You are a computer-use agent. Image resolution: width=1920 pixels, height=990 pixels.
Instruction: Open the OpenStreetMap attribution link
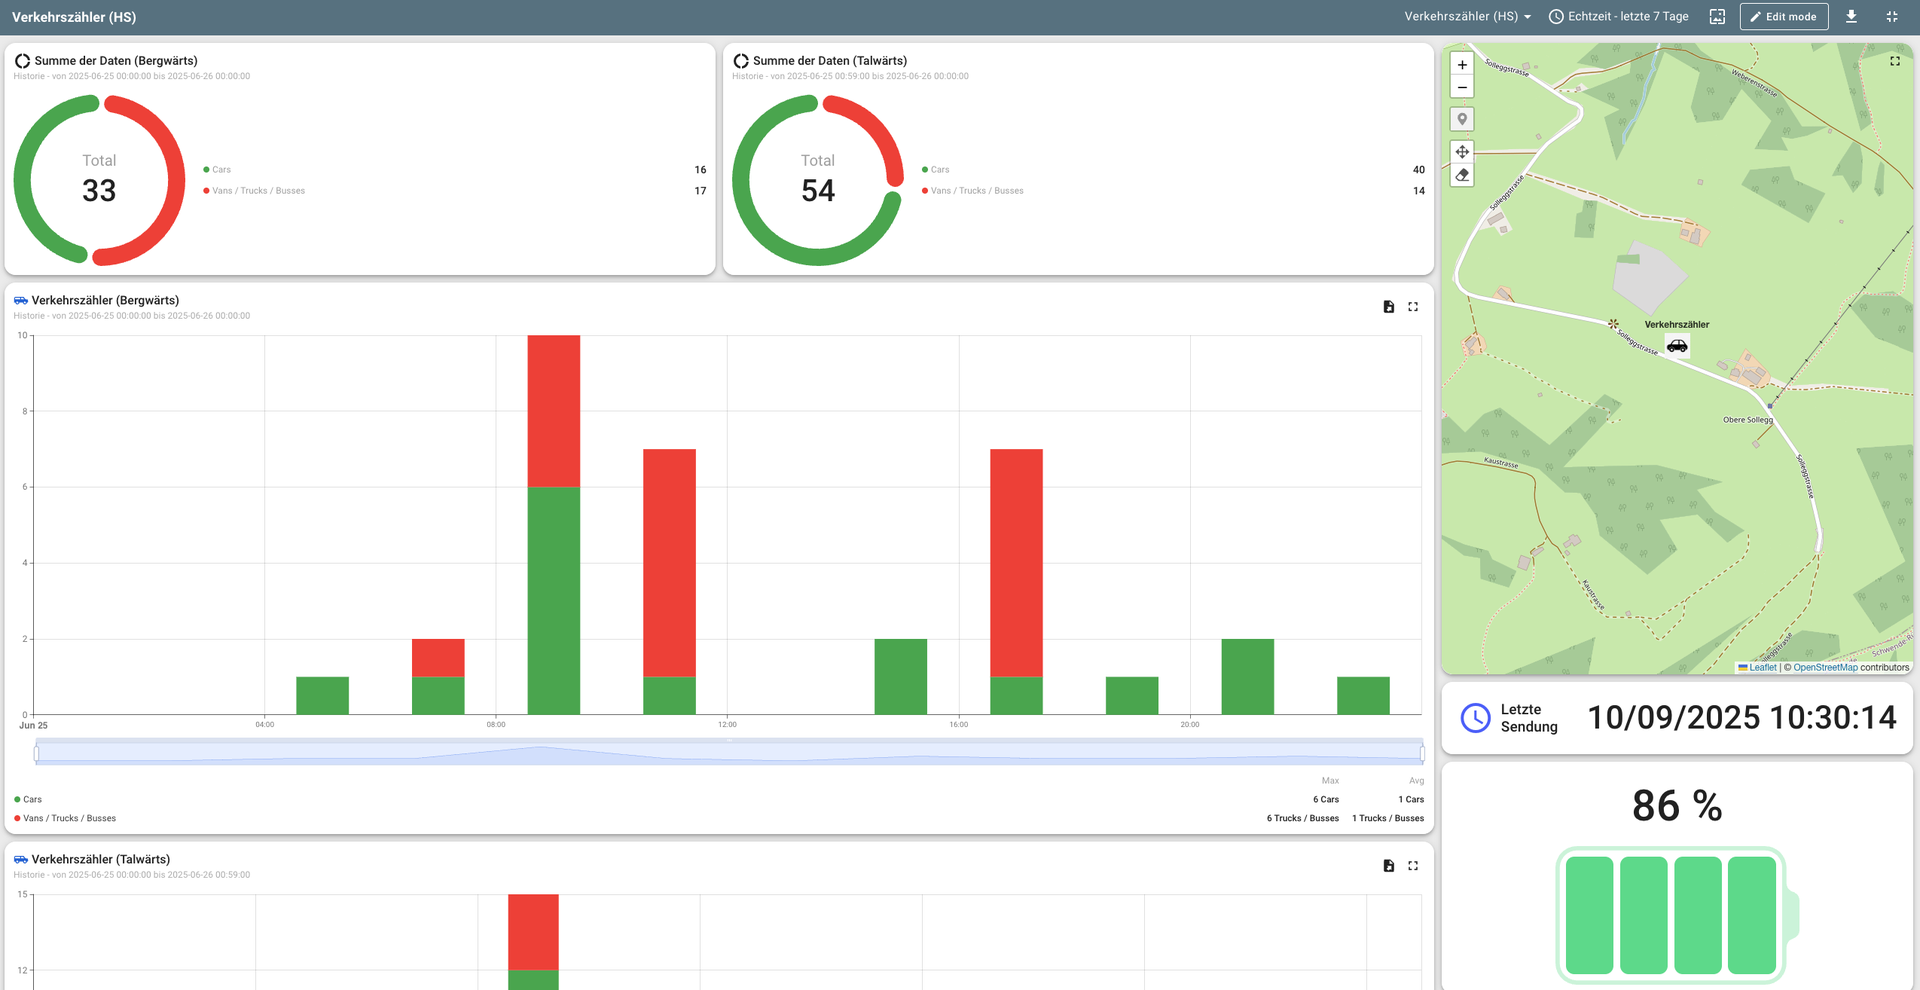[1824, 668]
